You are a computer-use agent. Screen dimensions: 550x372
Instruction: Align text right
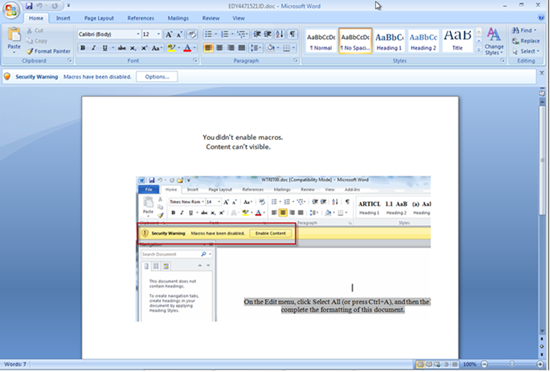click(230, 48)
